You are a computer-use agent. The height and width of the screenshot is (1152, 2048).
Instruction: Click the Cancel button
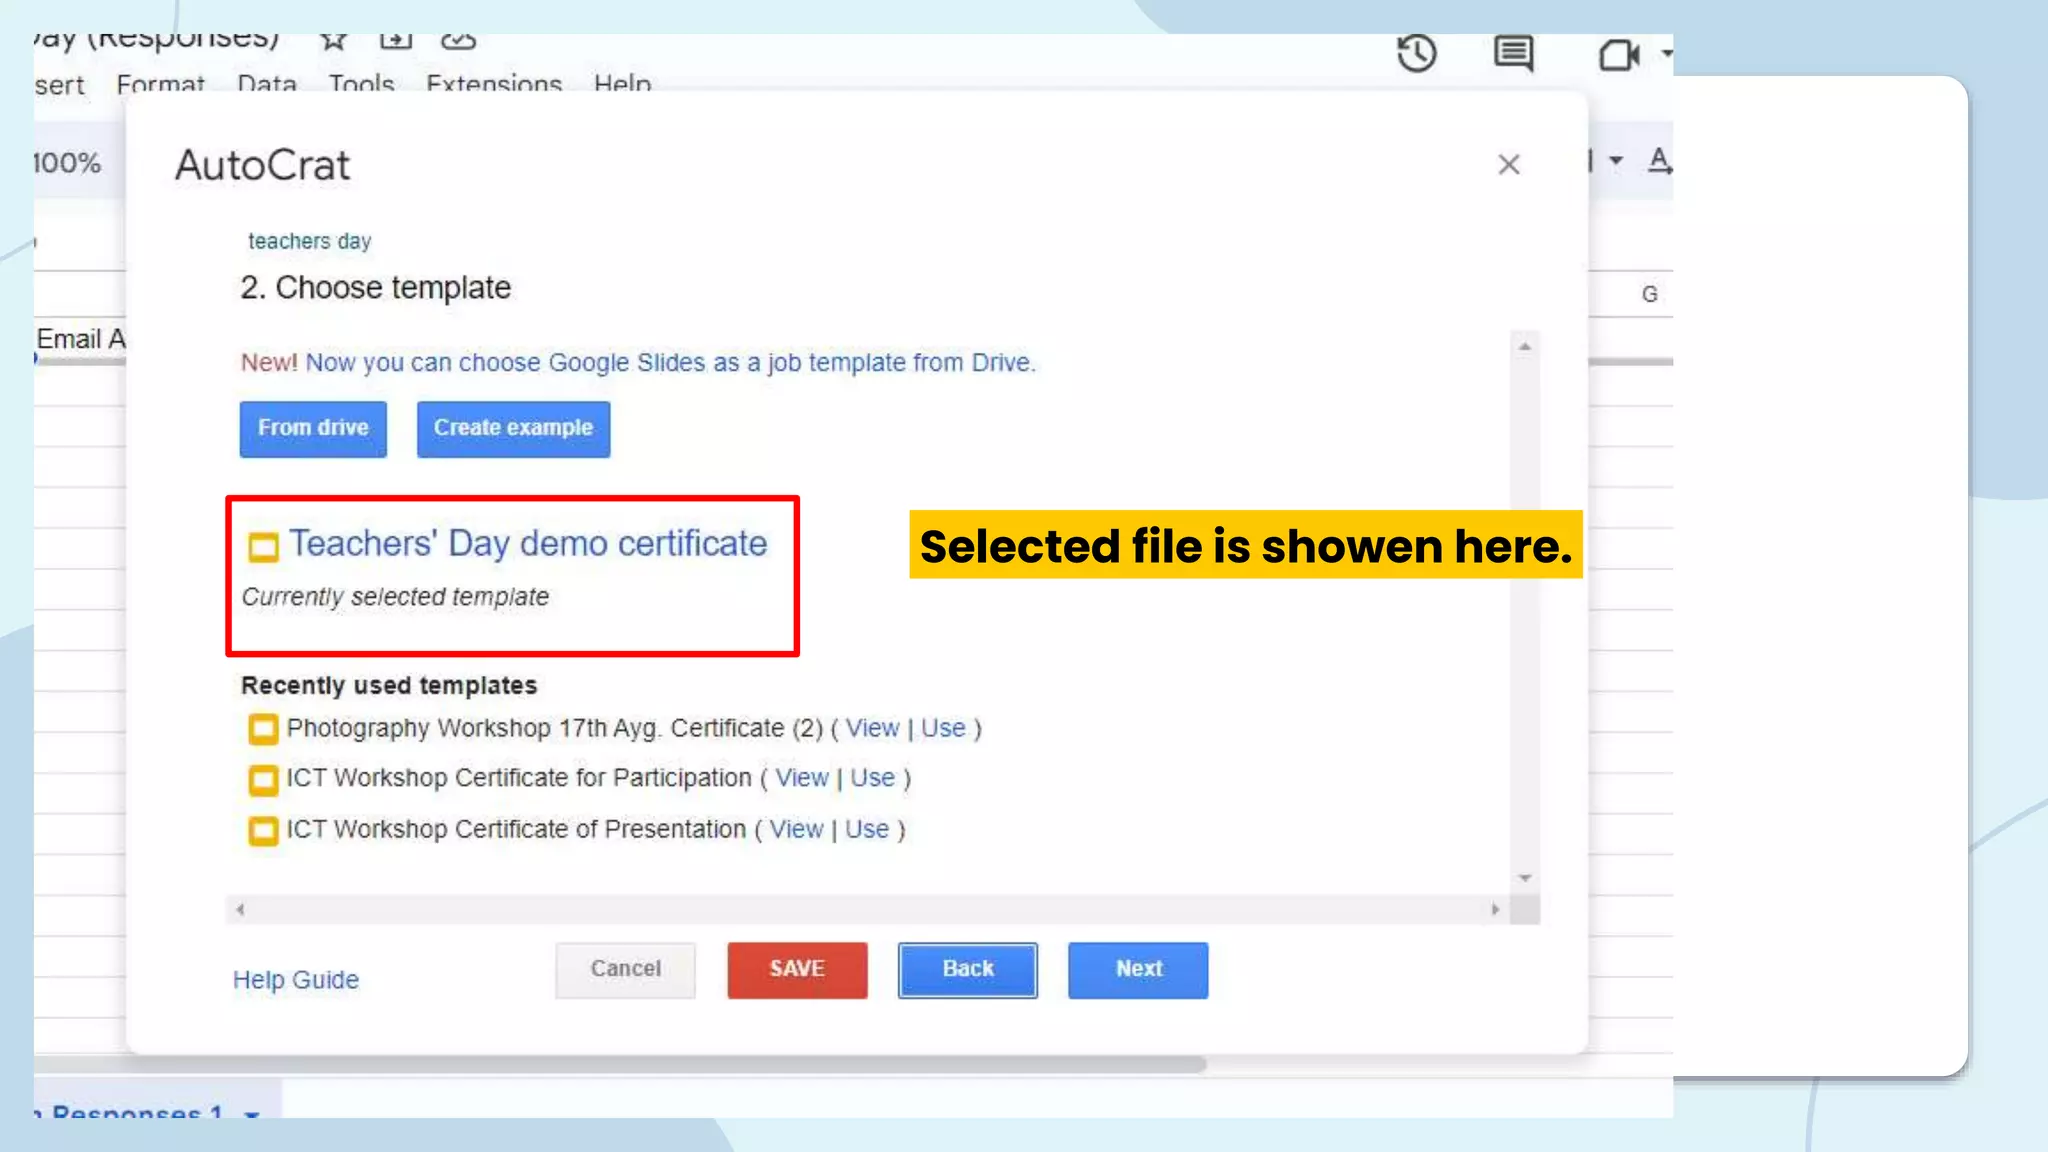click(625, 969)
